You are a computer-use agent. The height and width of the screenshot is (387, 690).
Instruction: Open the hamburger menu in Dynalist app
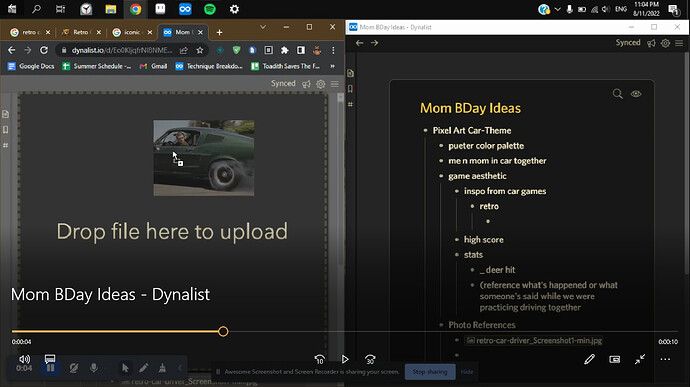pyautogui.click(x=679, y=43)
